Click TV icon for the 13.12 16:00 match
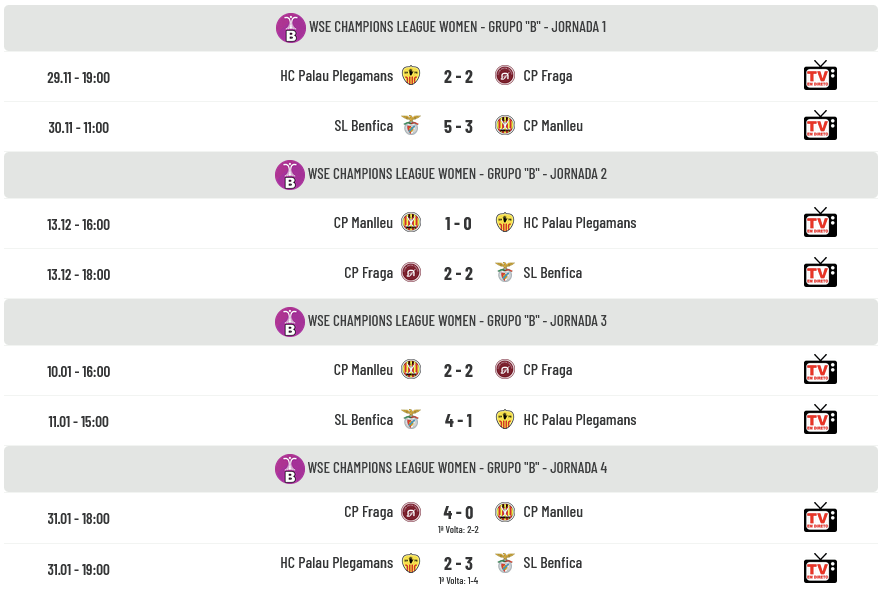 (x=820, y=223)
